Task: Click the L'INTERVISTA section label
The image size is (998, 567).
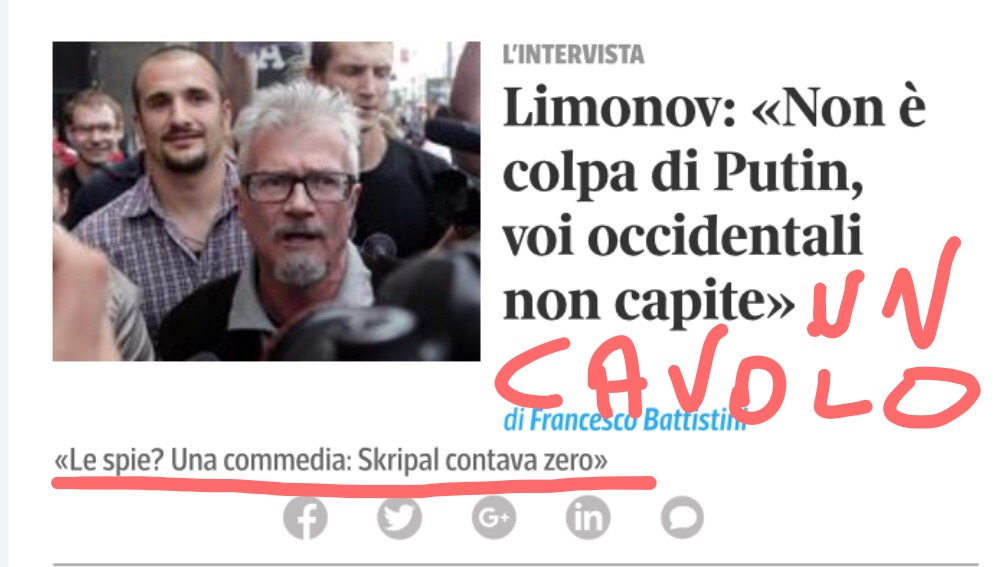Action: [573, 55]
